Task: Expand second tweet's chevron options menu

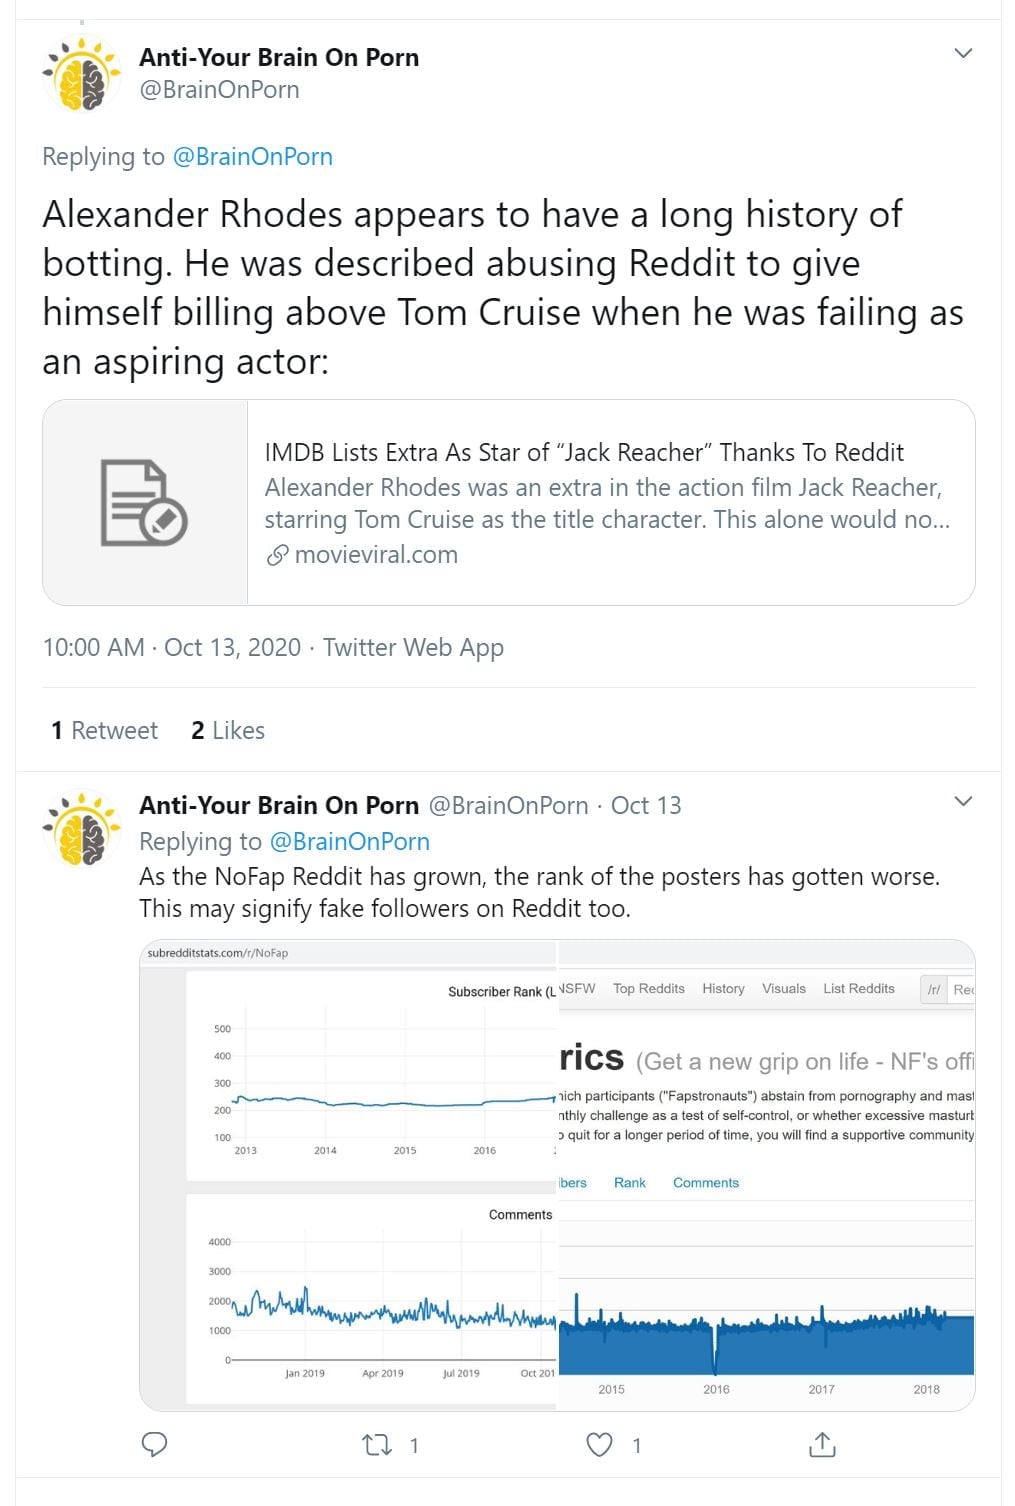Action: coord(963,801)
